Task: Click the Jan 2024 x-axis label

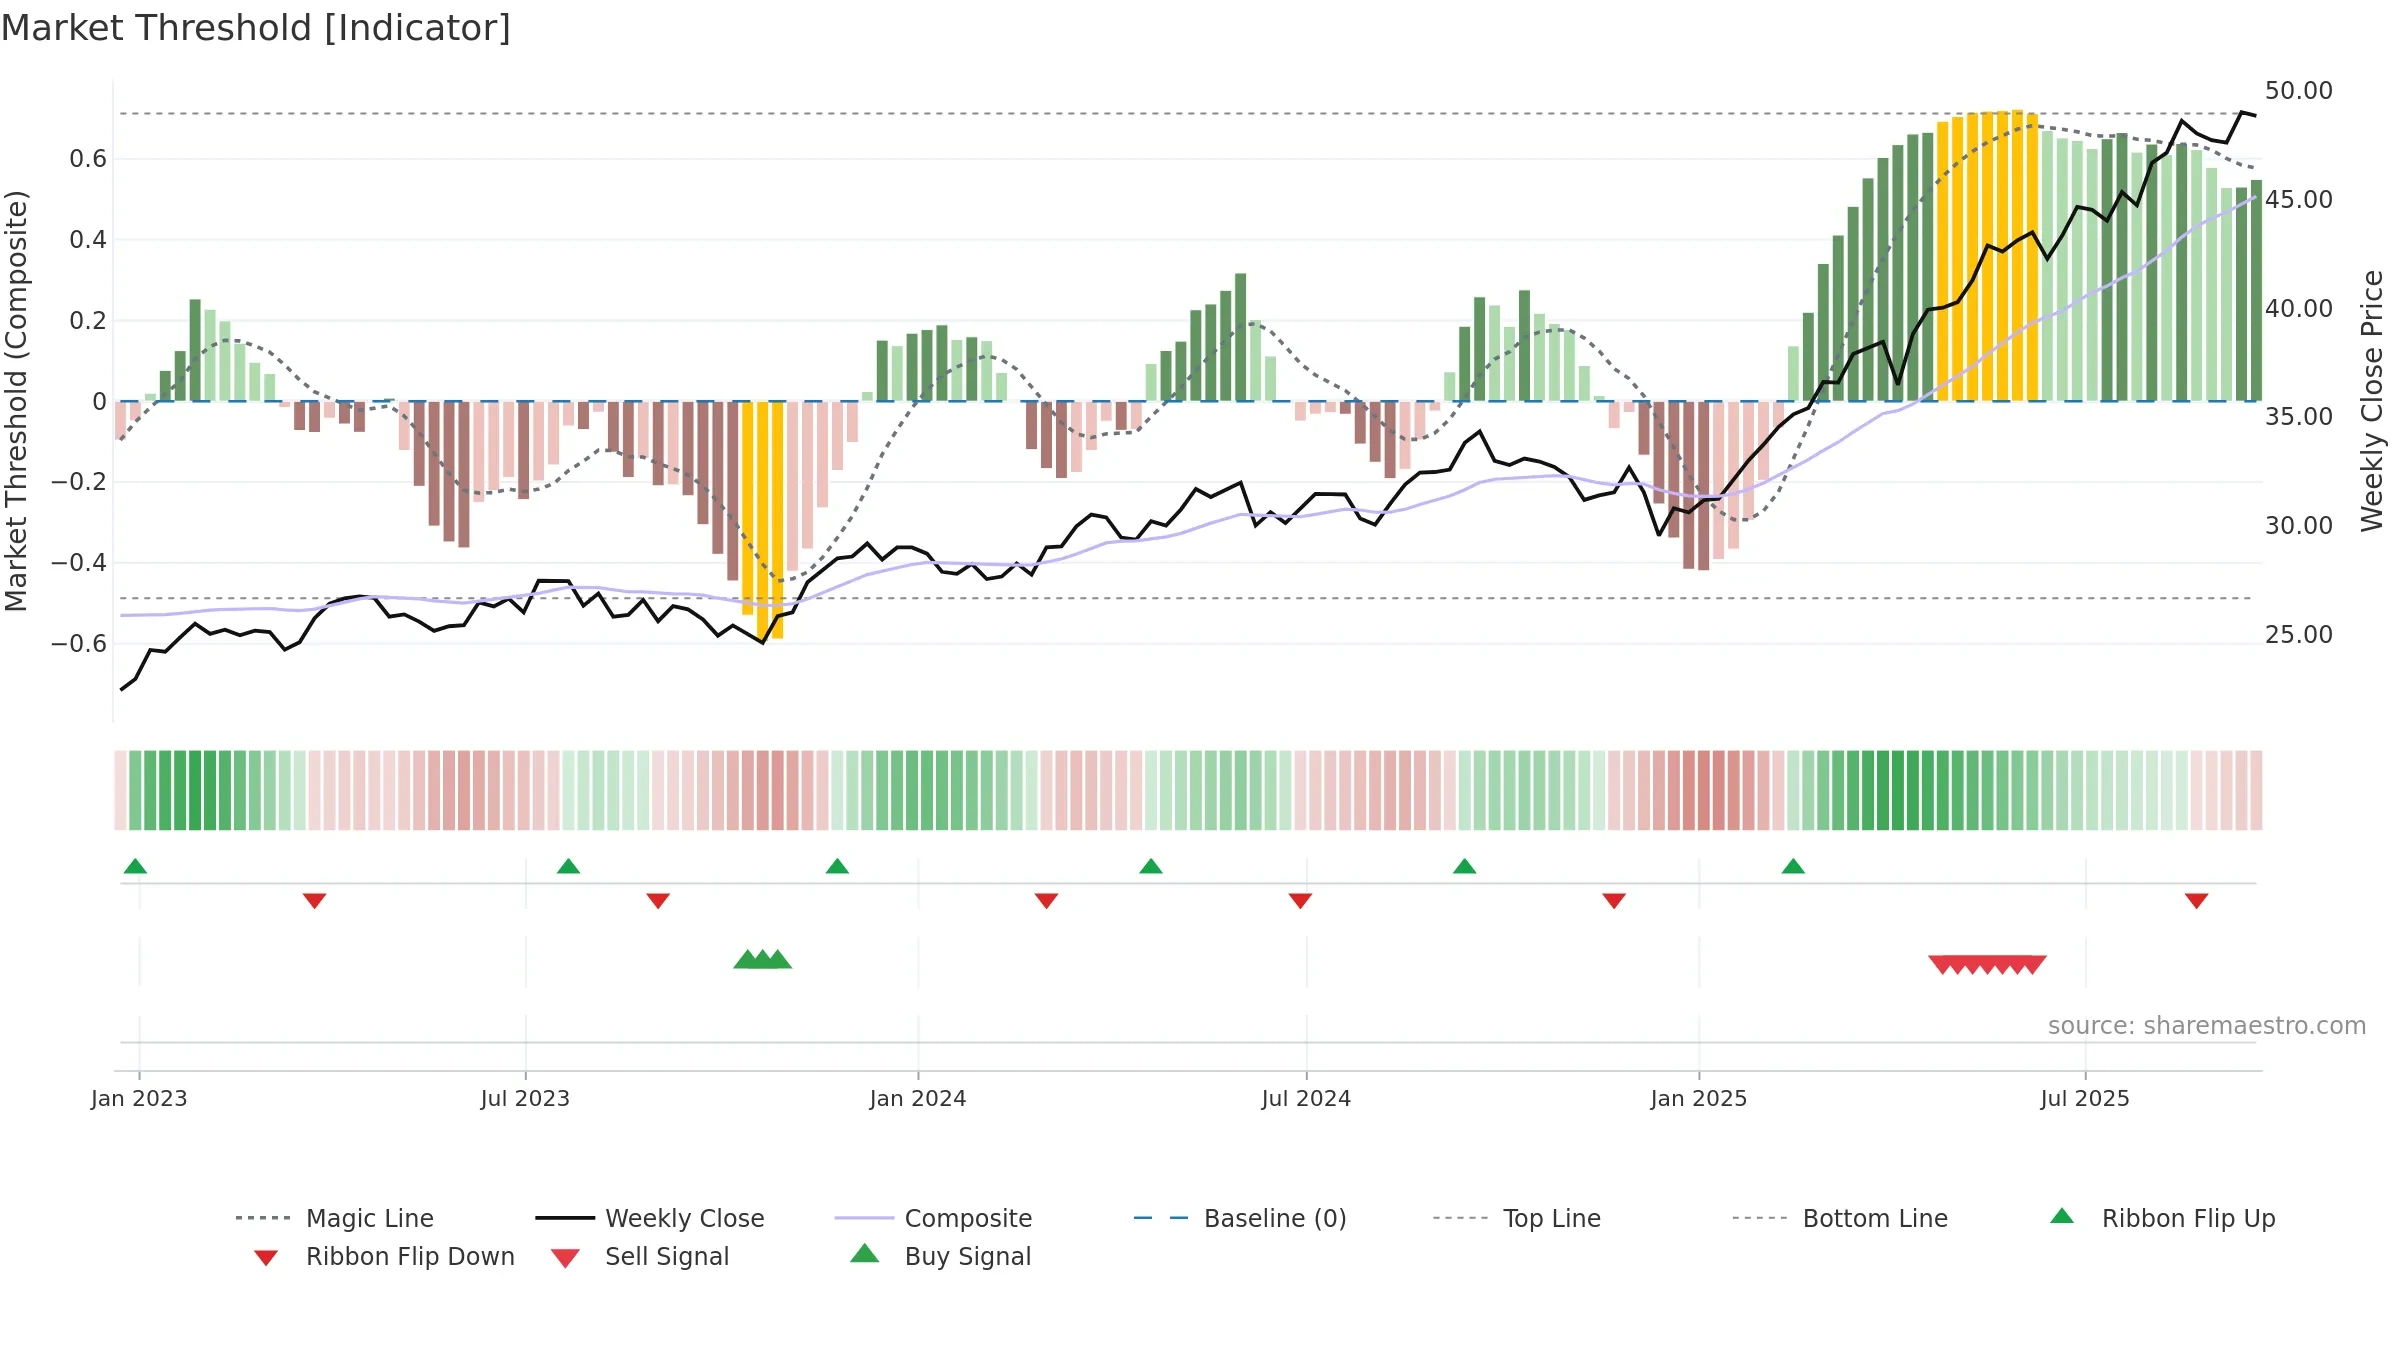Action: click(918, 1098)
